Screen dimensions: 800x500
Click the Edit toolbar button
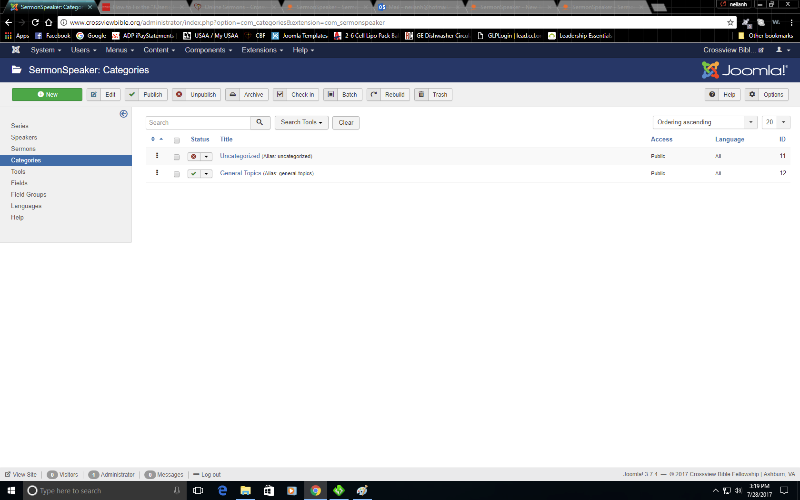tap(104, 94)
